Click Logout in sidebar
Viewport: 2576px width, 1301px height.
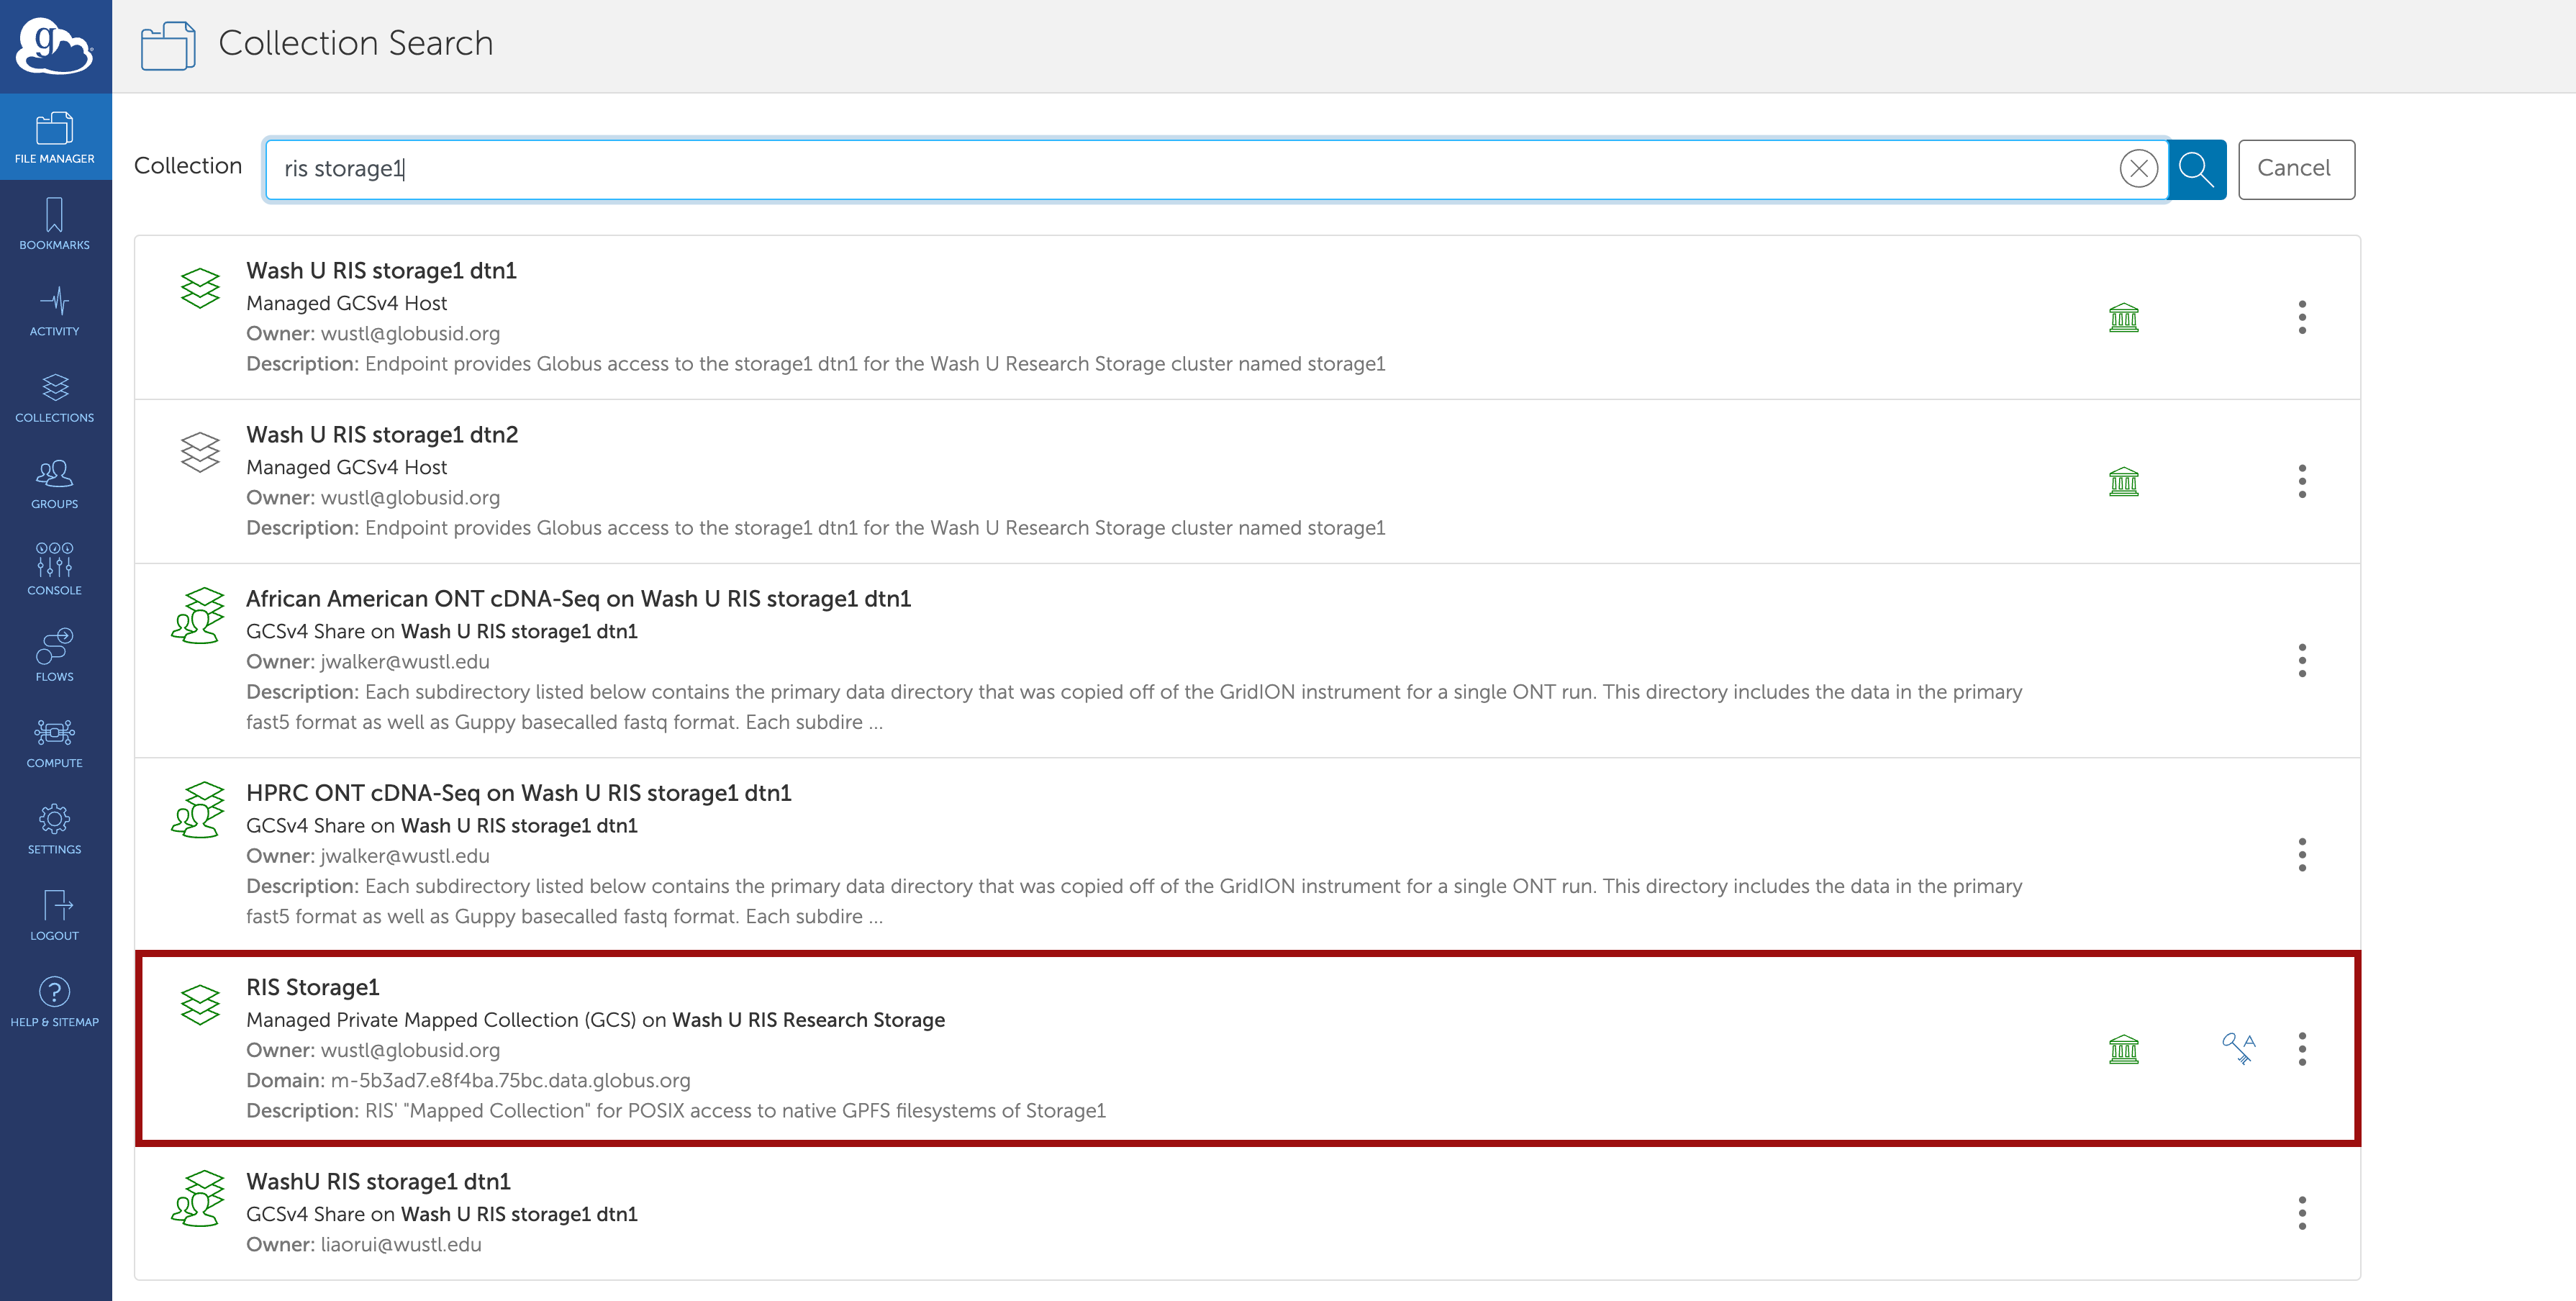click(x=55, y=915)
